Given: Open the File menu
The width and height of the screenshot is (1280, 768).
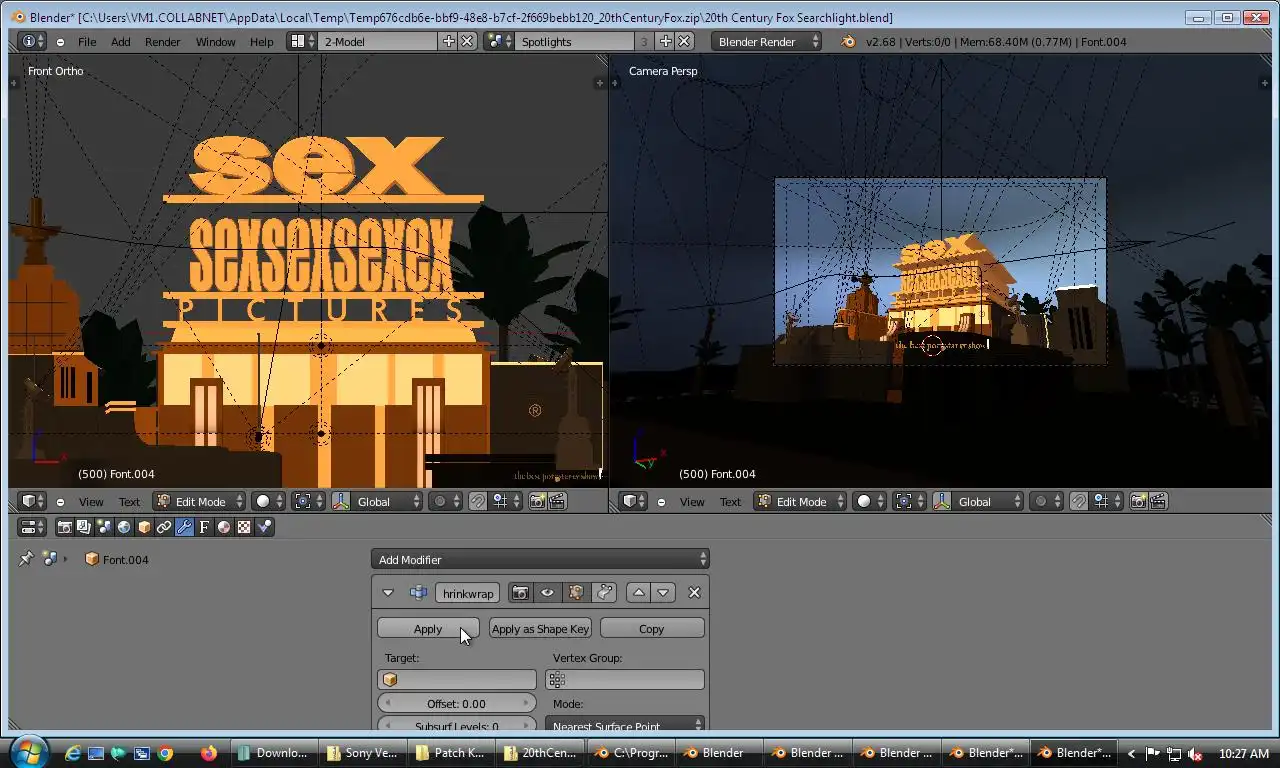Looking at the screenshot, I should [87, 41].
